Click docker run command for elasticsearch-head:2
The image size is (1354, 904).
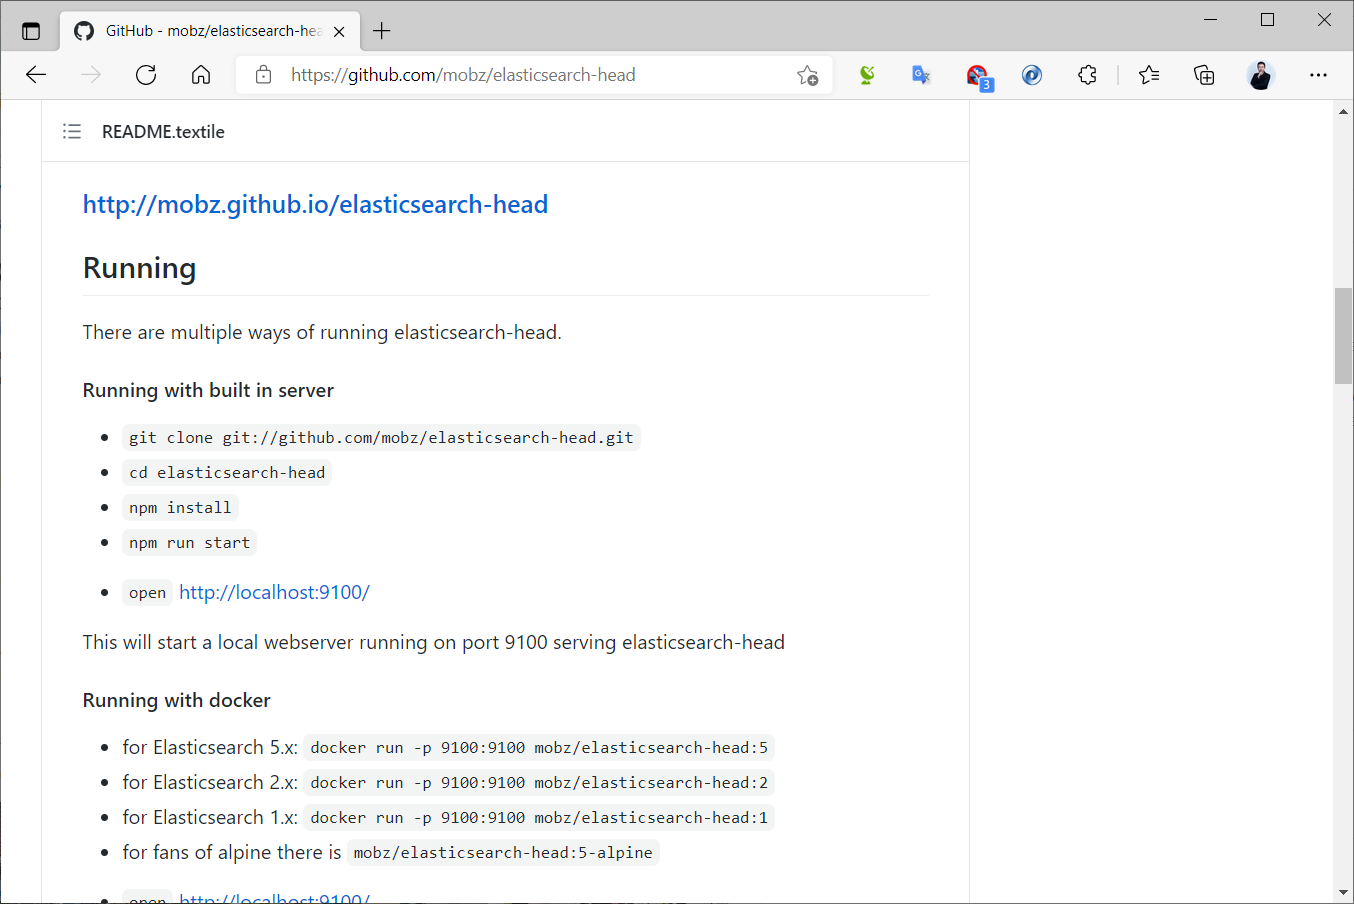[x=539, y=783]
